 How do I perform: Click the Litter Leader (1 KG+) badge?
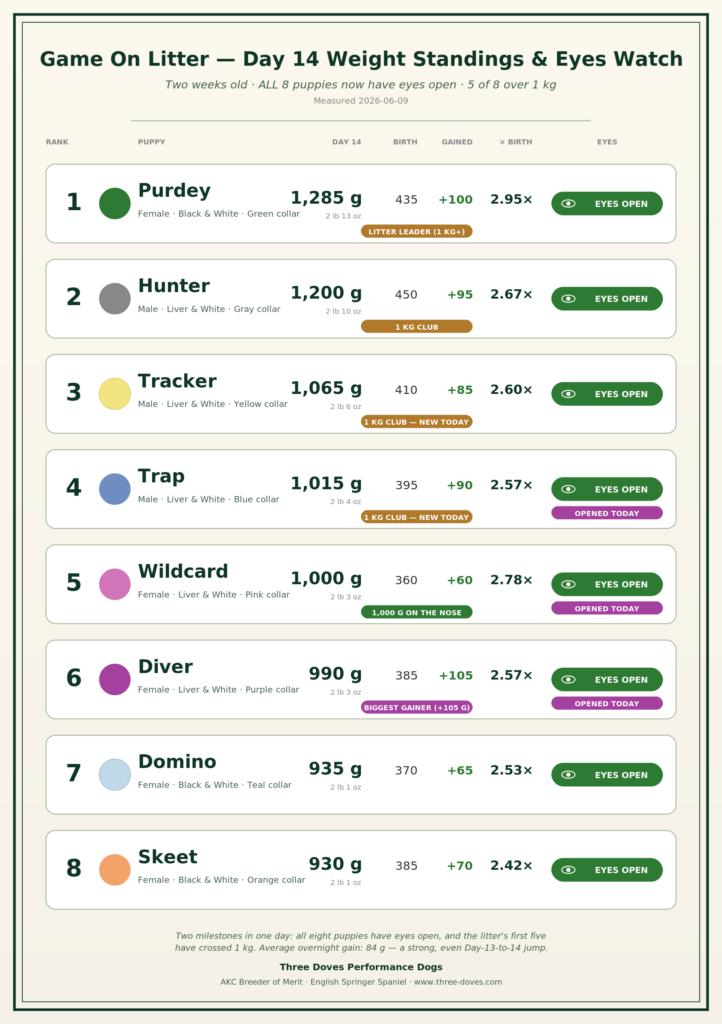pyautogui.click(x=416, y=232)
